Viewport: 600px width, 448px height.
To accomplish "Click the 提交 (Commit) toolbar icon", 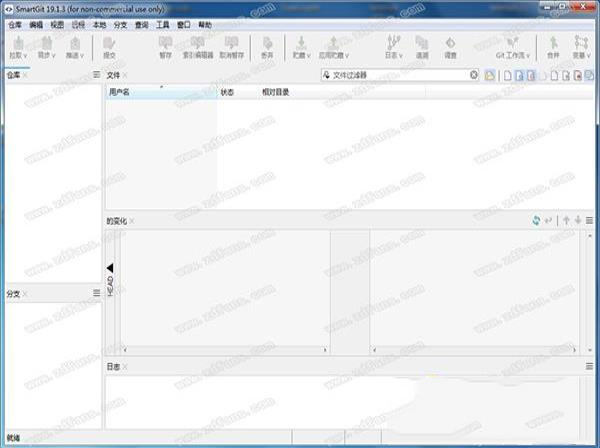I will pos(110,46).
